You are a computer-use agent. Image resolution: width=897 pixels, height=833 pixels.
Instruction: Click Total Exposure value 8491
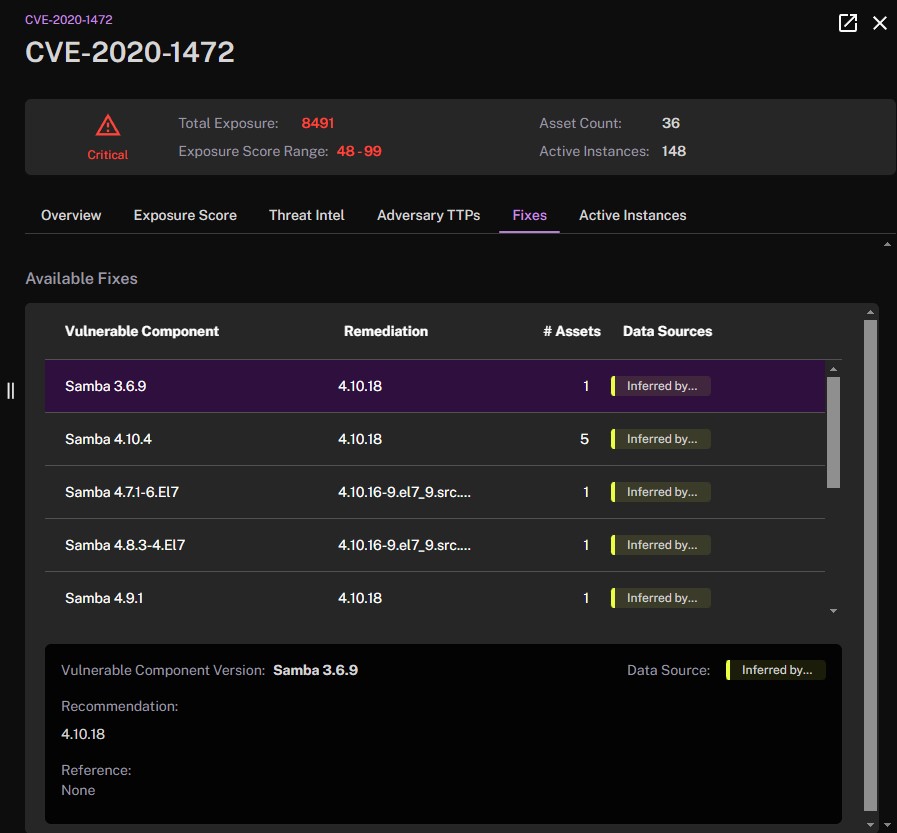point(317,123)
